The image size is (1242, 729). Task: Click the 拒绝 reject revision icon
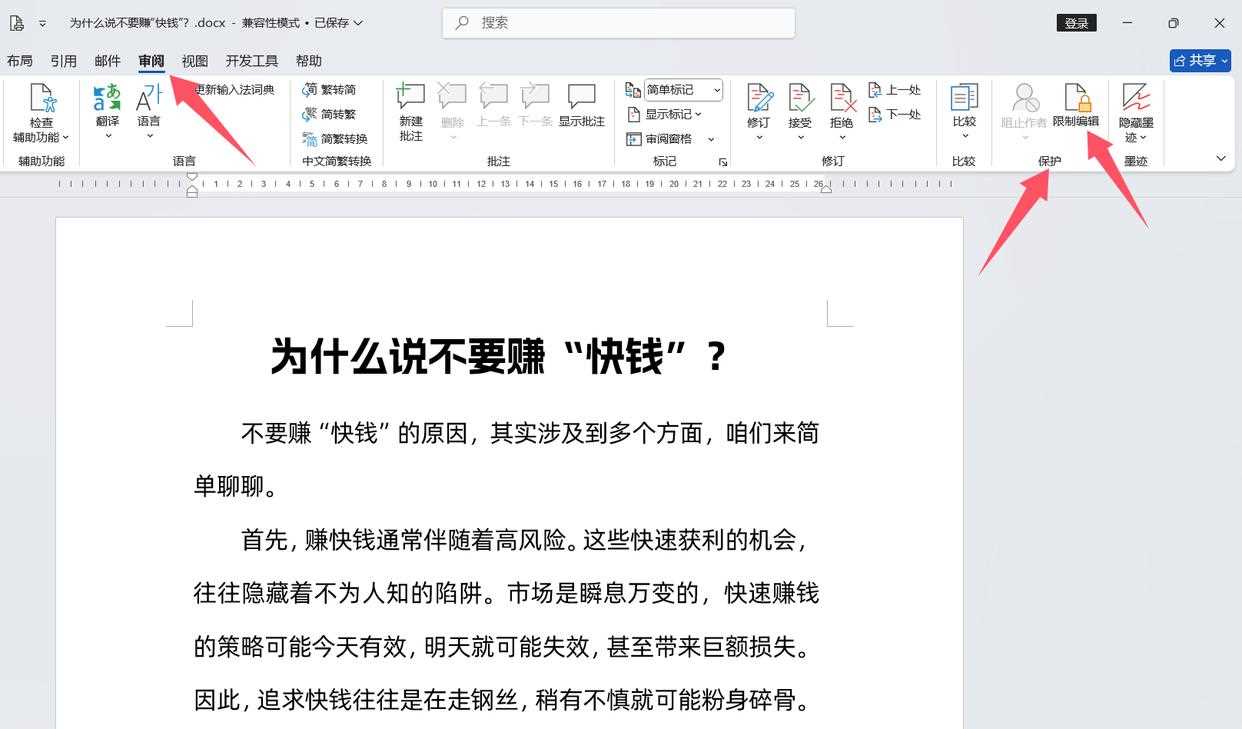coord(841,110)
